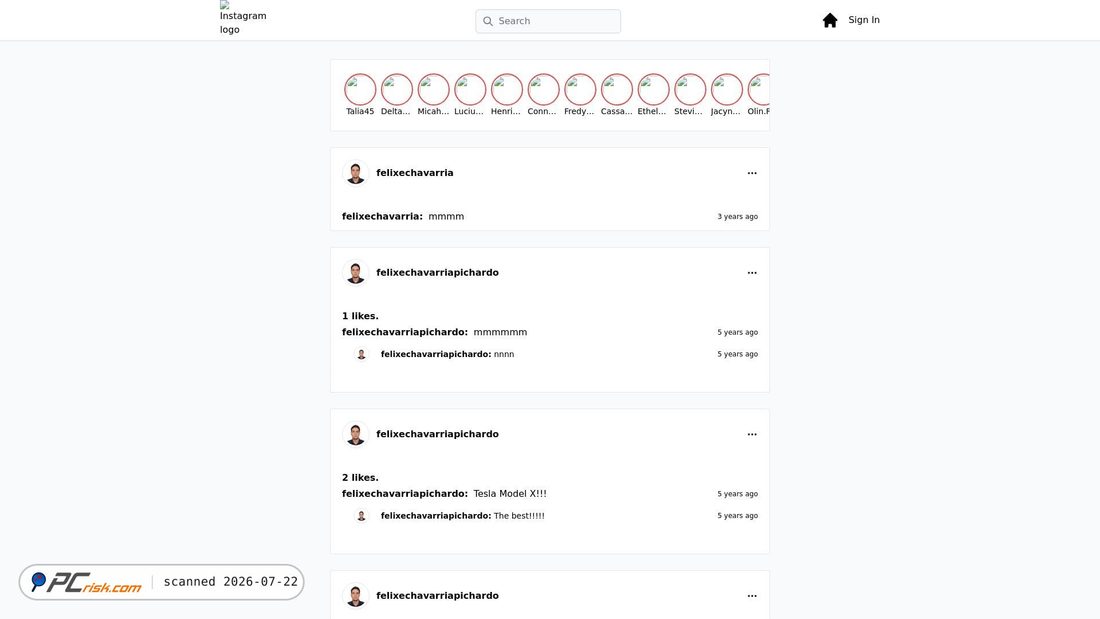Open Jacyn... story circle
The width and height of the screenshot is (1100, 619).
(727, 90)
